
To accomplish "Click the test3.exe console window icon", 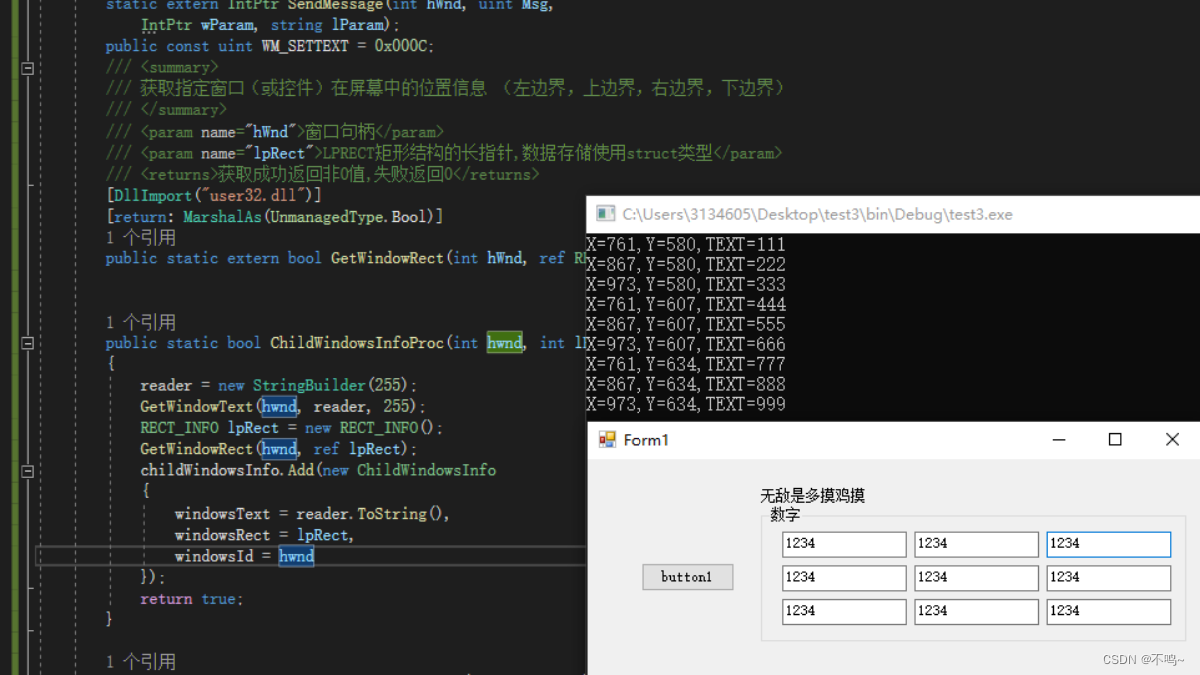I will click(604, 213).
